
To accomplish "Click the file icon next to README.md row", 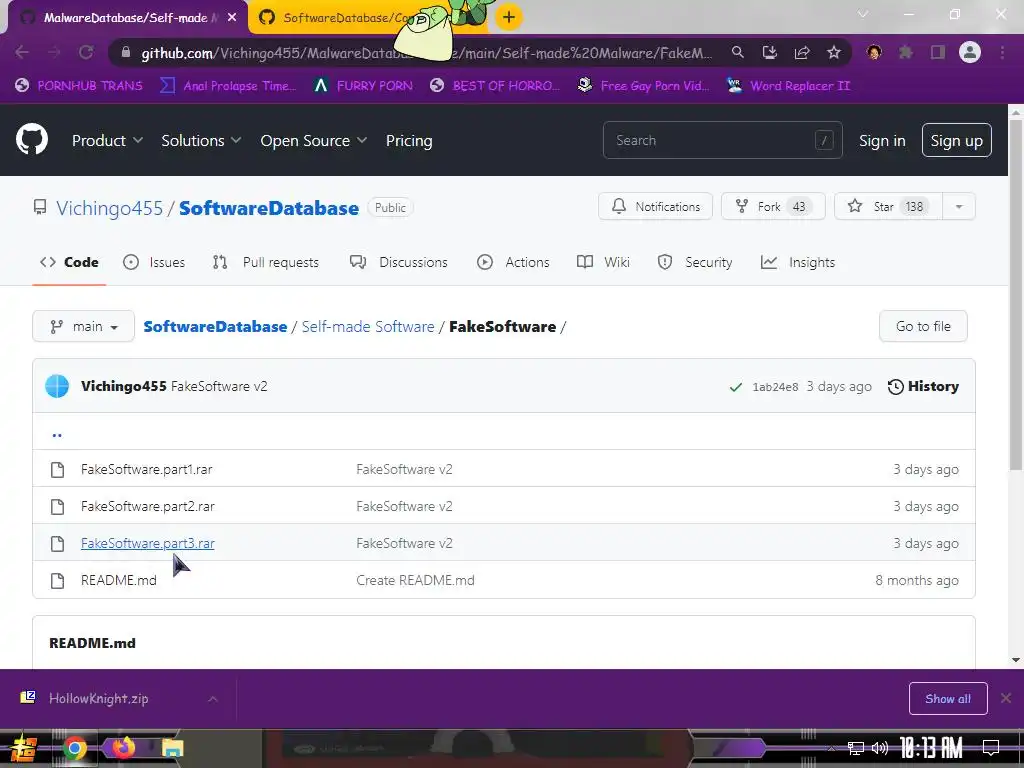I will click(x=57, y=581).
